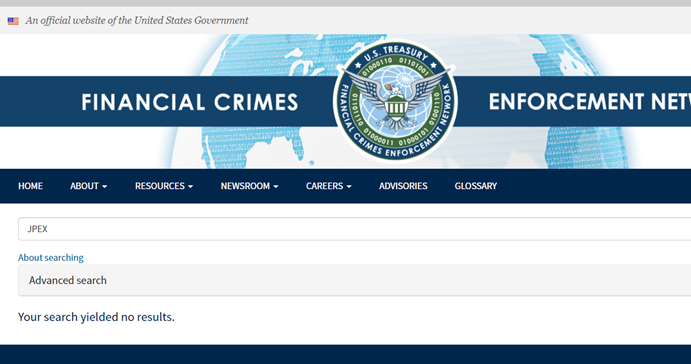The height and width of the screenshot is (364, 691).
Task: Open the RESOURCES dropdown menu
Action: click(x=164, y=186)
